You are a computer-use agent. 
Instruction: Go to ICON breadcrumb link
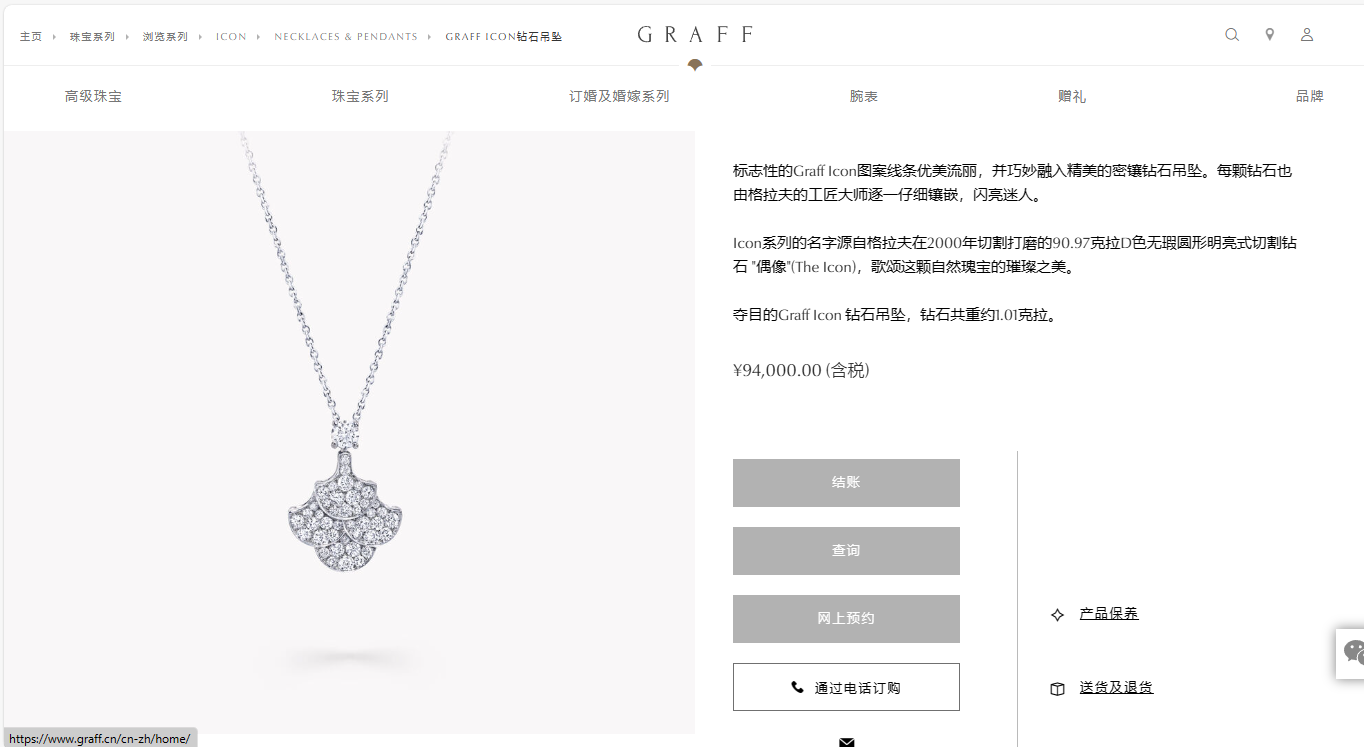tap(231, 37)
